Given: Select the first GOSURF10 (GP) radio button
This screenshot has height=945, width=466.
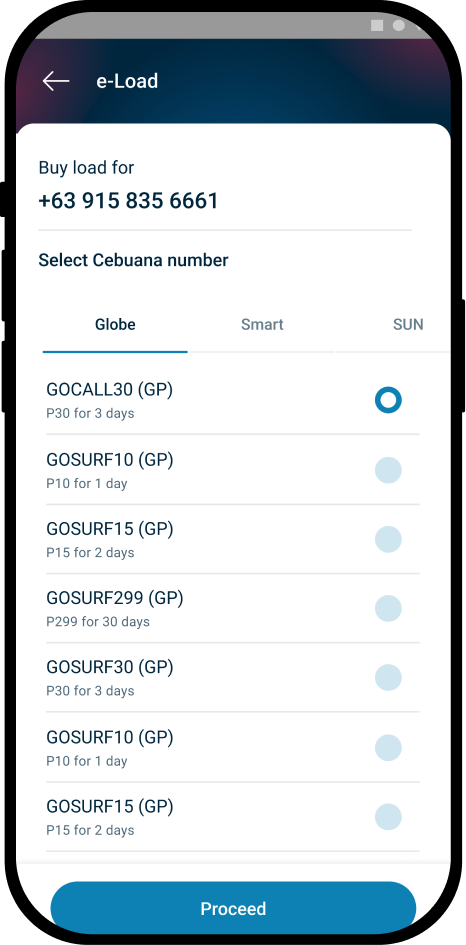Looking at the screenshot, I should pos(388,470).
